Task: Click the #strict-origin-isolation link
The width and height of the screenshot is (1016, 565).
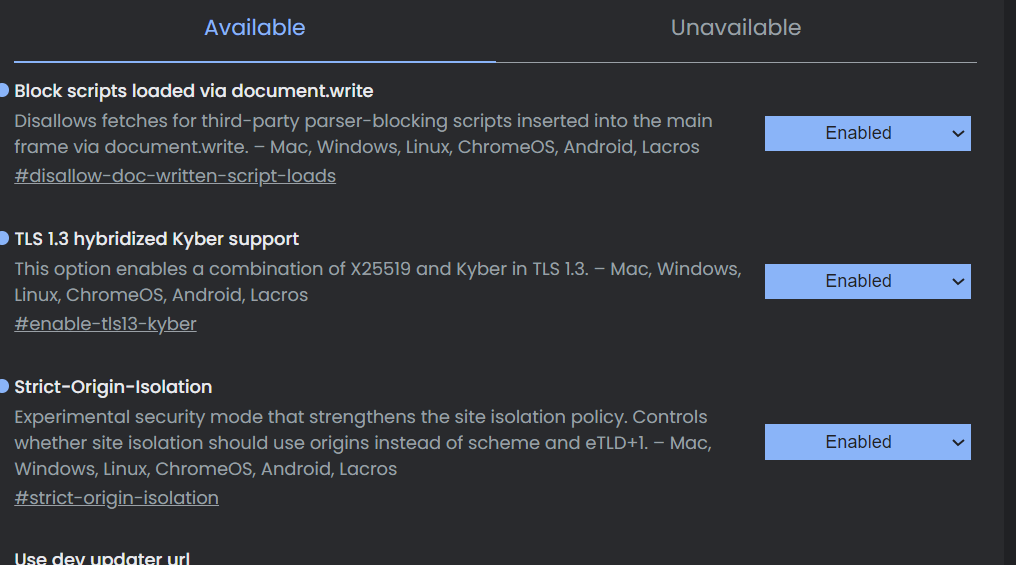Action: point(116,498)
